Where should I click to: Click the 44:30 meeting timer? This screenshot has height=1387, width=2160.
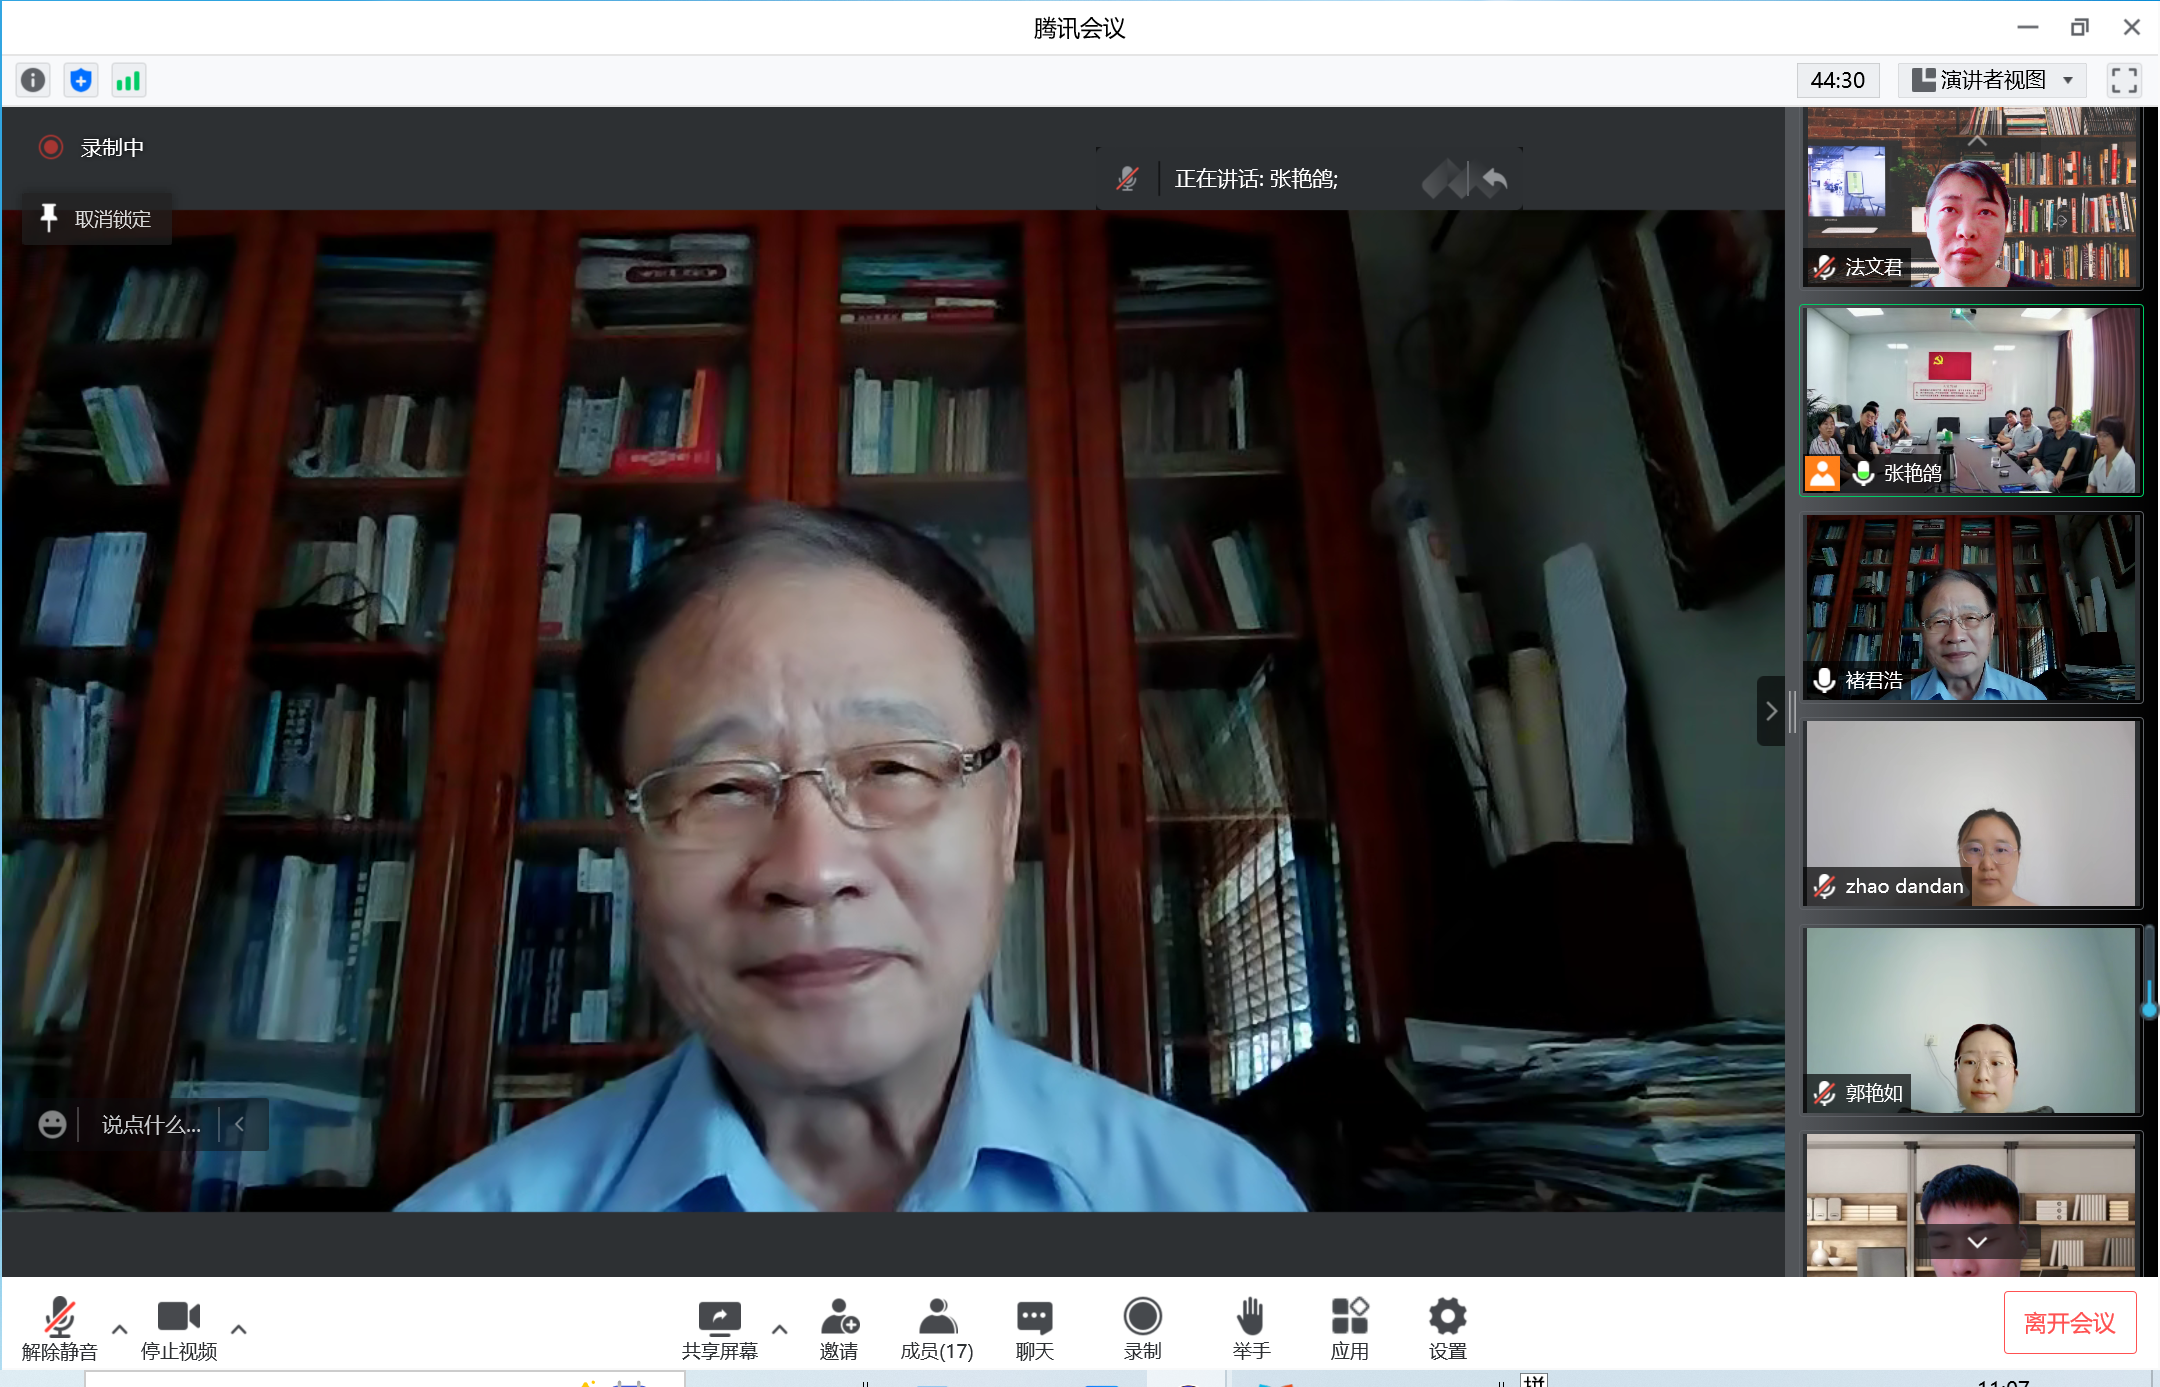1837,80
